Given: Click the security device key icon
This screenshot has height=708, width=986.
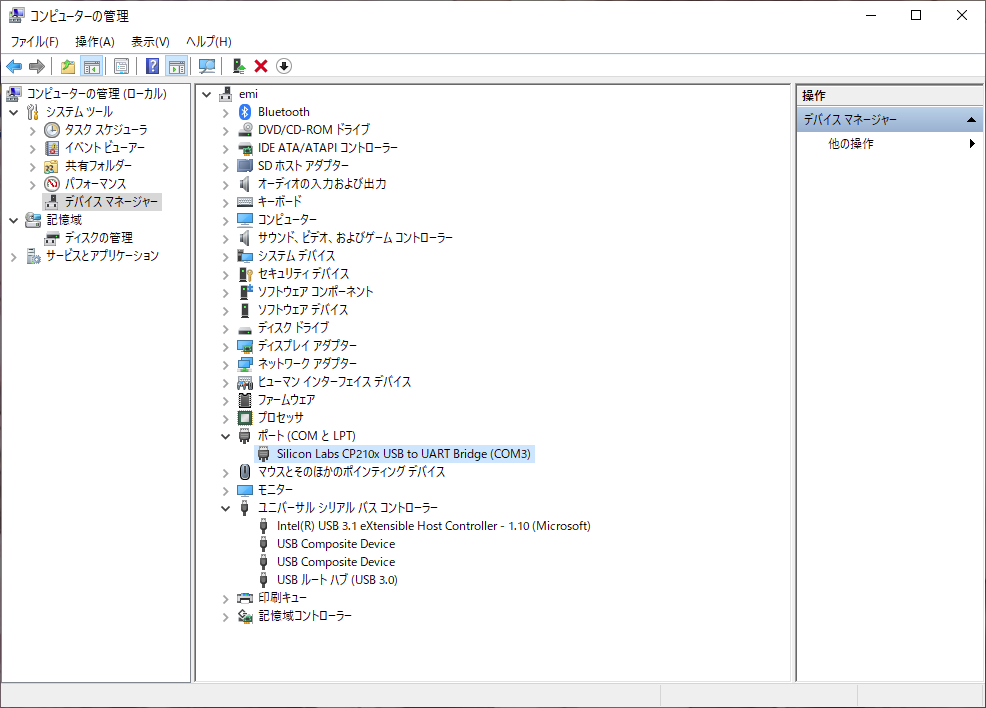Looking at the screenshot, I should point(245,274).
